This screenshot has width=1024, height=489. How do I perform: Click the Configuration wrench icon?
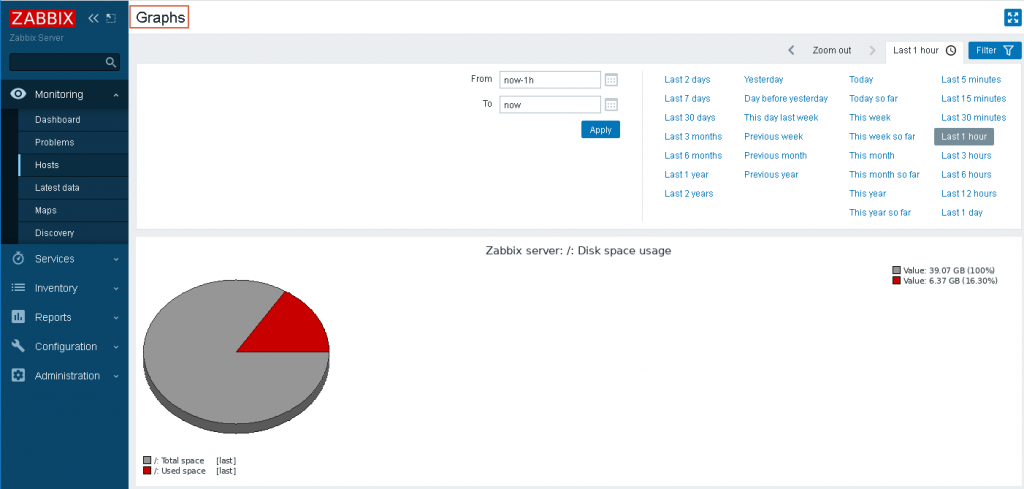pyautogui.click(x=18, y=346)
